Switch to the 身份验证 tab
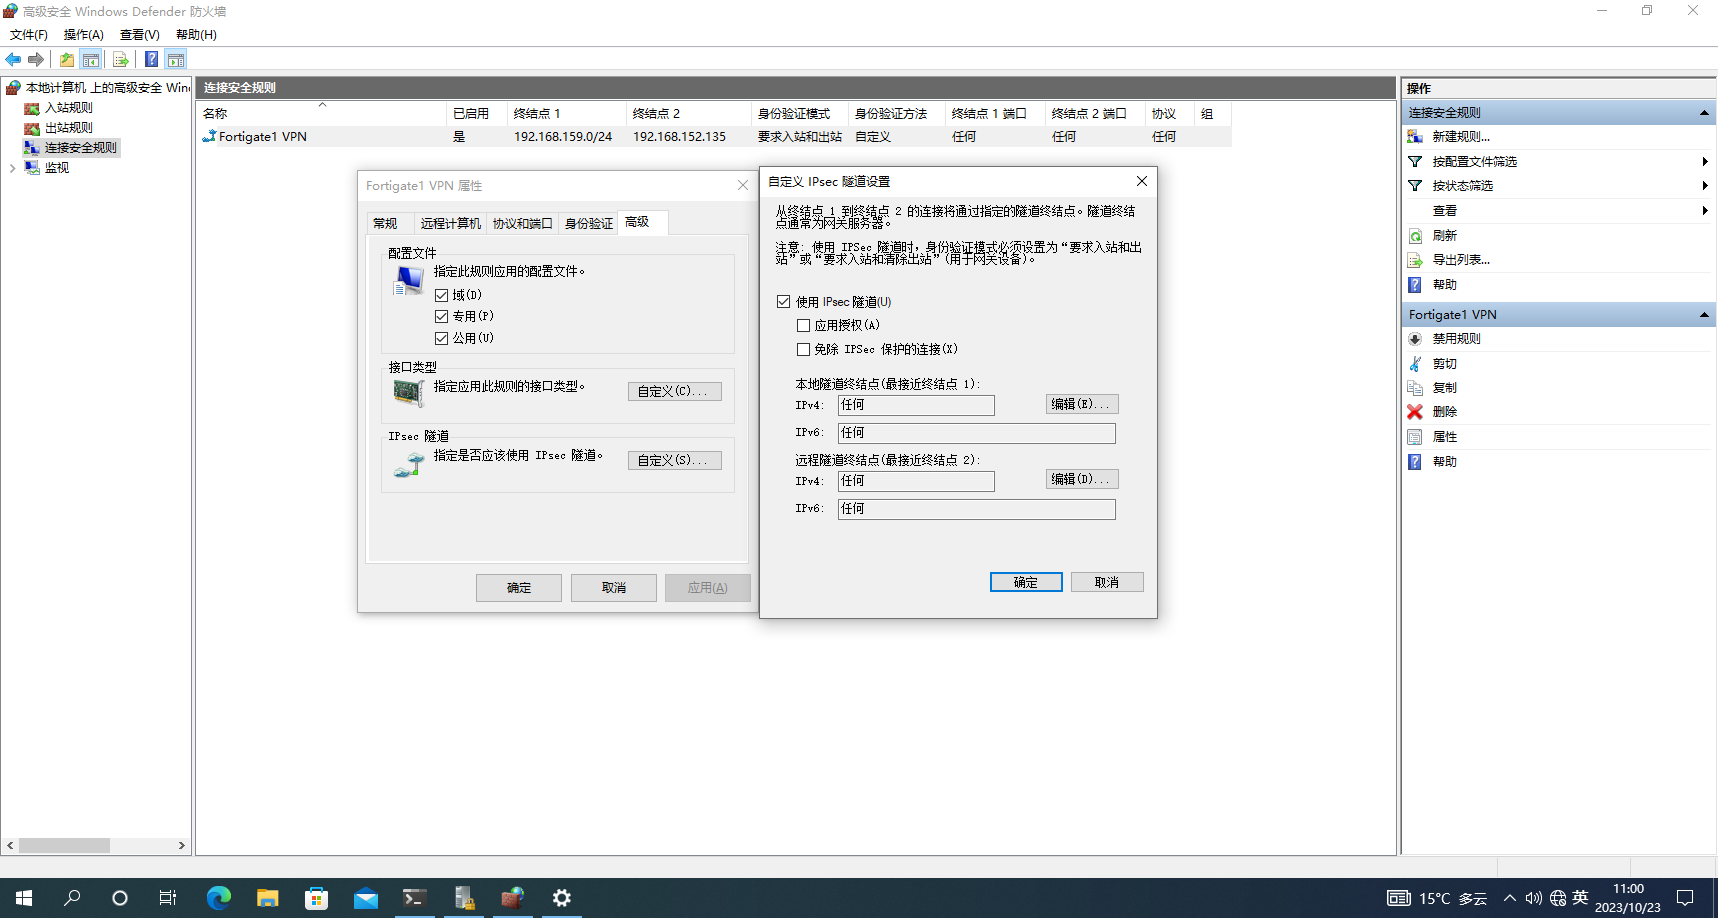This screenshot has height=918, width=1718. point(588,223)
